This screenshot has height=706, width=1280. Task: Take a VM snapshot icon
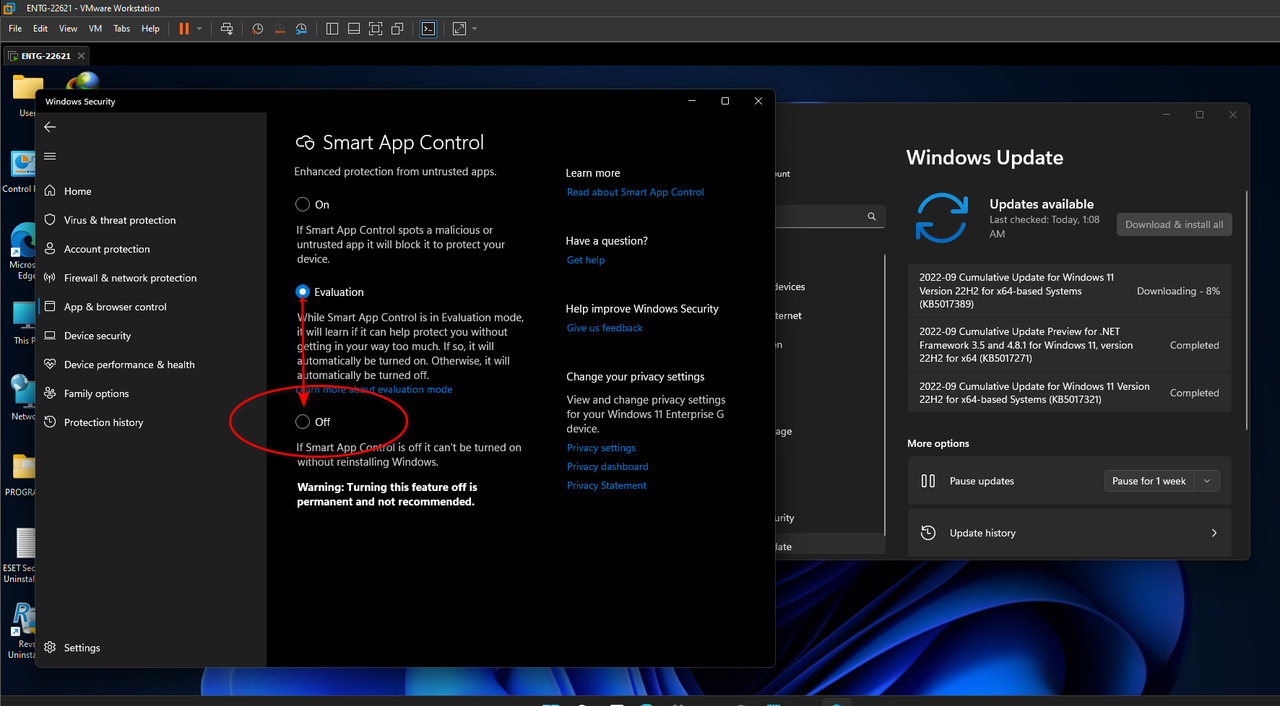click(x=258, y=29)
